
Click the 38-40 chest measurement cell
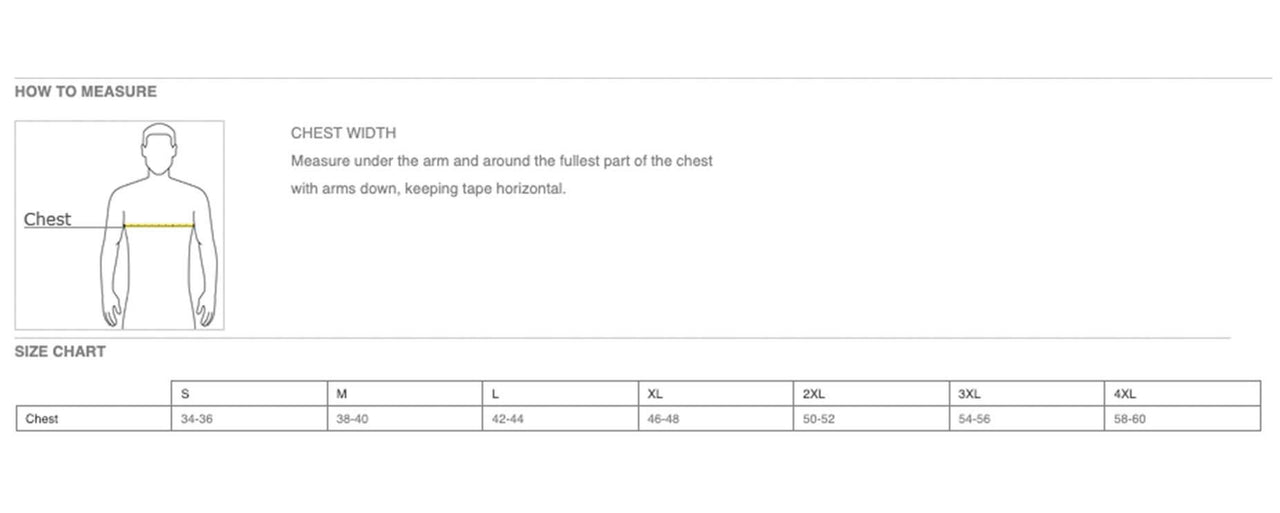pyautogui.click(x=353, y=419)
